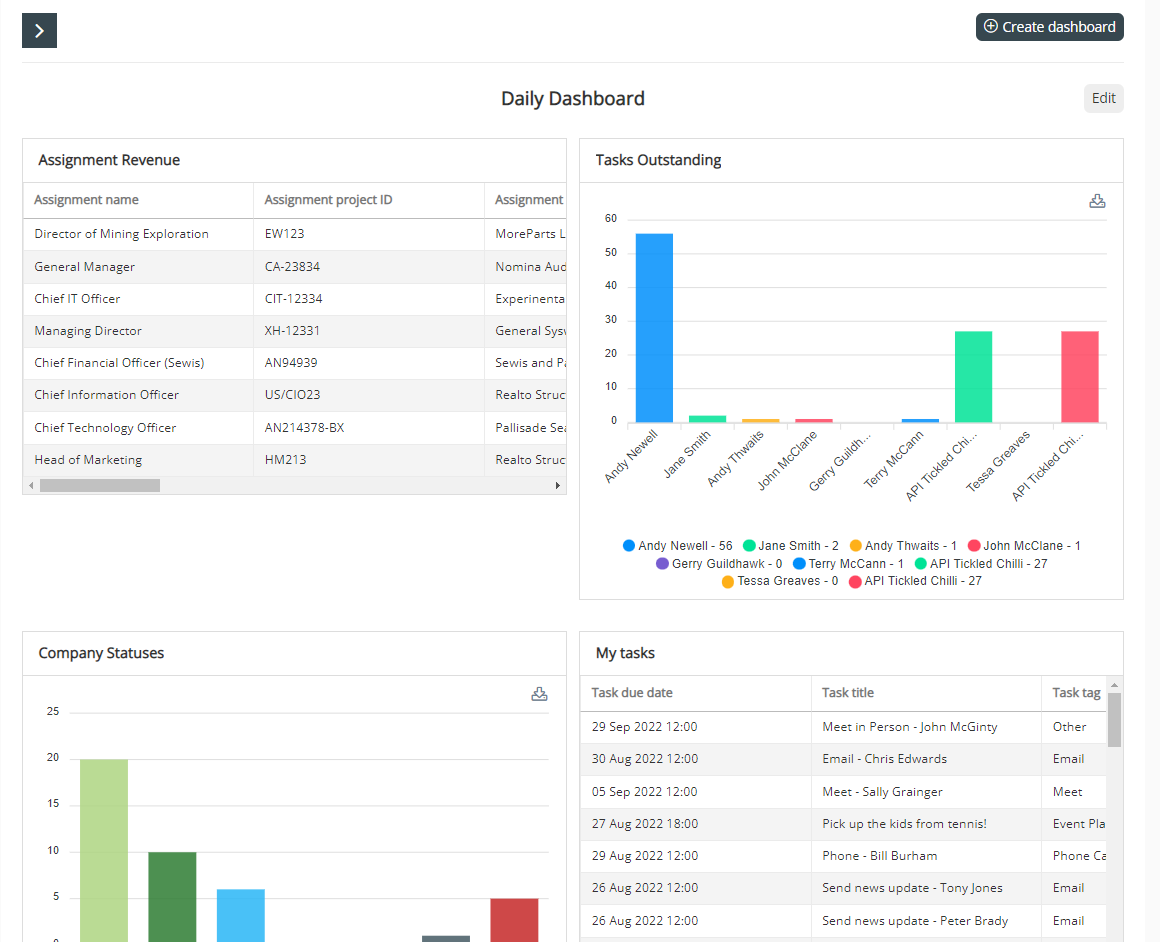Select the Director of Mining Exploration row
1160x942 pixels.
(x=294, y=234)
